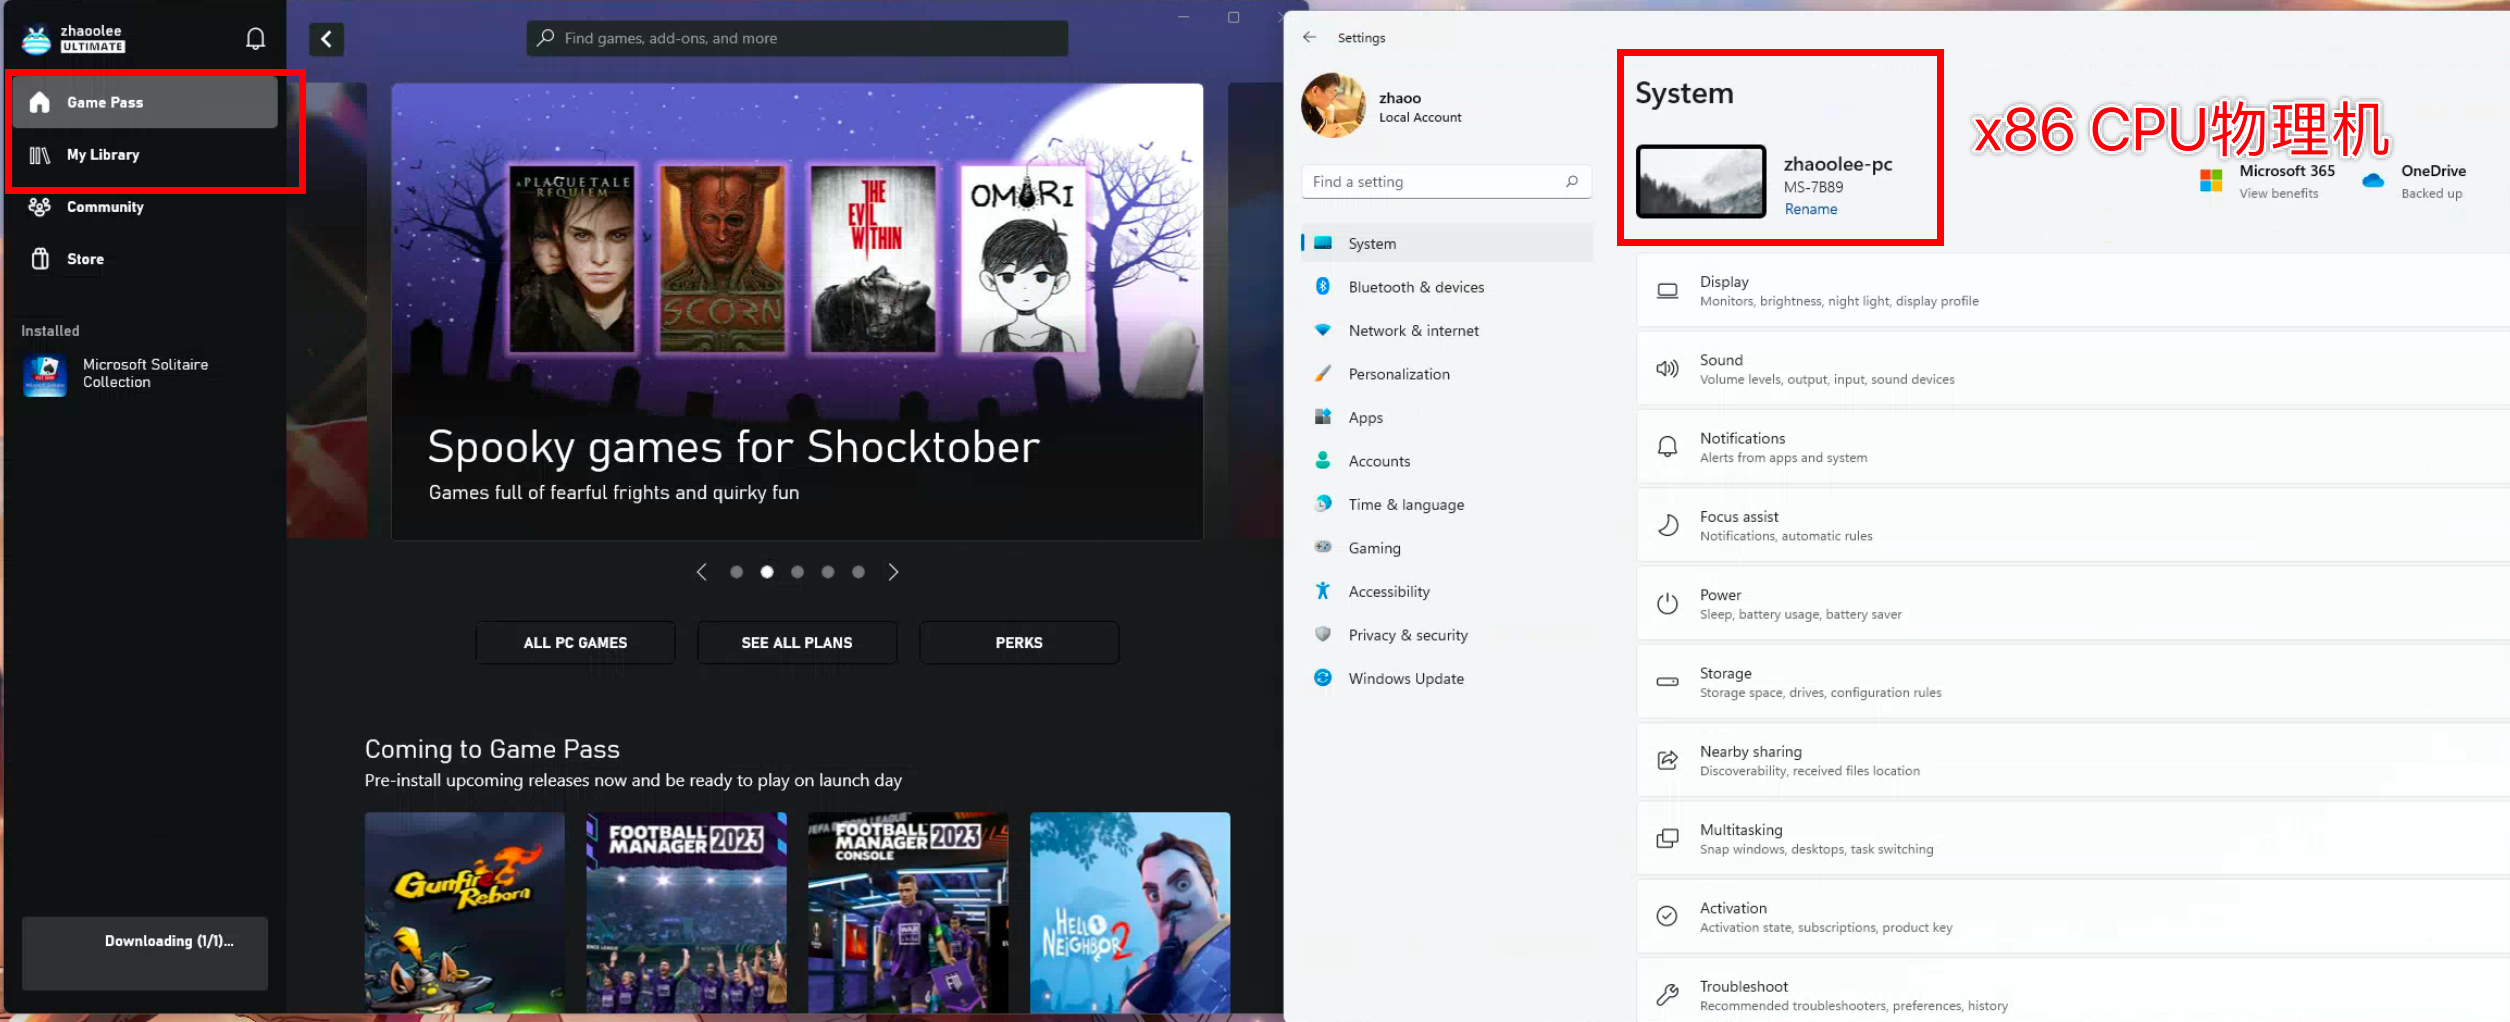Open Notifications settings row
Screen dimensions: 2510x1022
(x=2073, y=447)
